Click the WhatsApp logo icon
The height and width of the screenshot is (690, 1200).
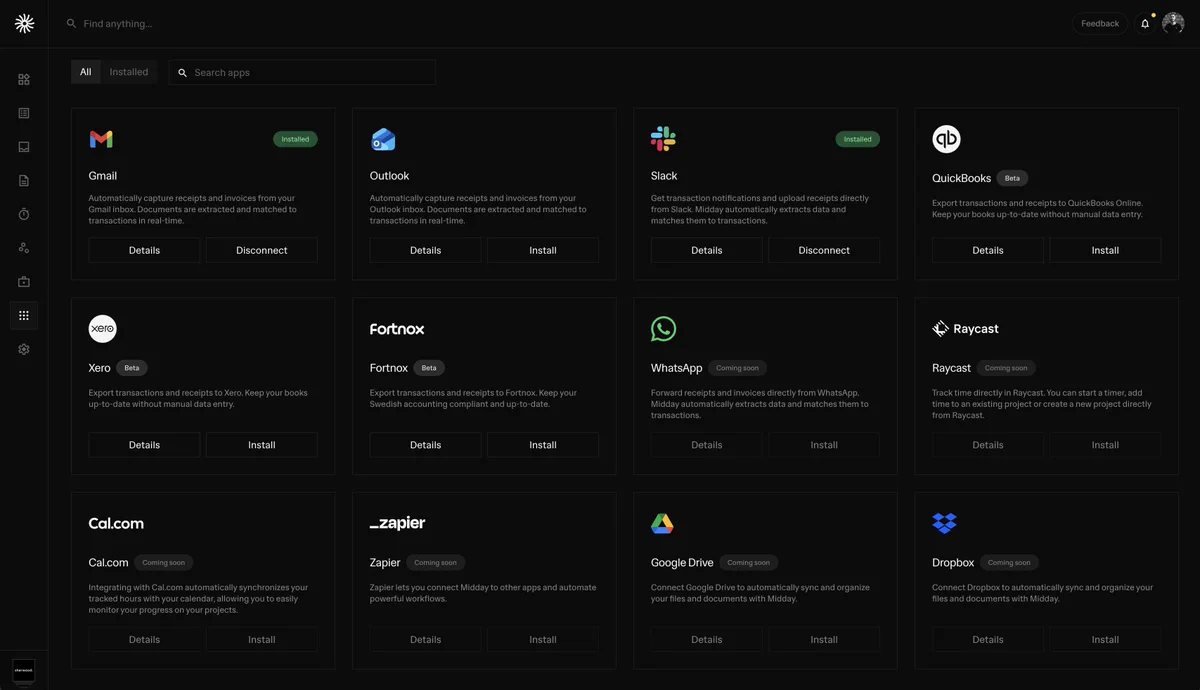tap(663, 329)
